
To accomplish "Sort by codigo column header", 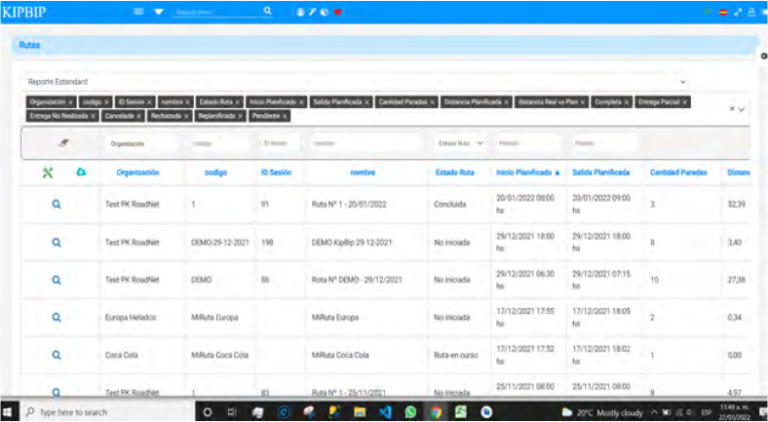I will pyautogui.click(x=216, y=172).
